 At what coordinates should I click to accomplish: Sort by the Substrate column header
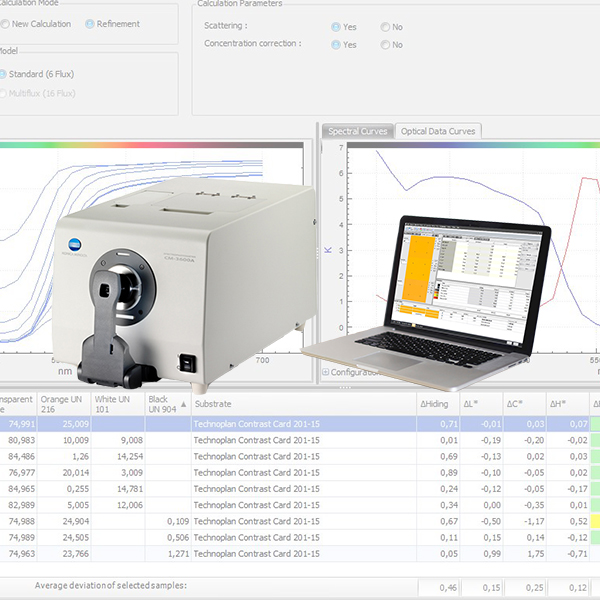tap(300, 405)
